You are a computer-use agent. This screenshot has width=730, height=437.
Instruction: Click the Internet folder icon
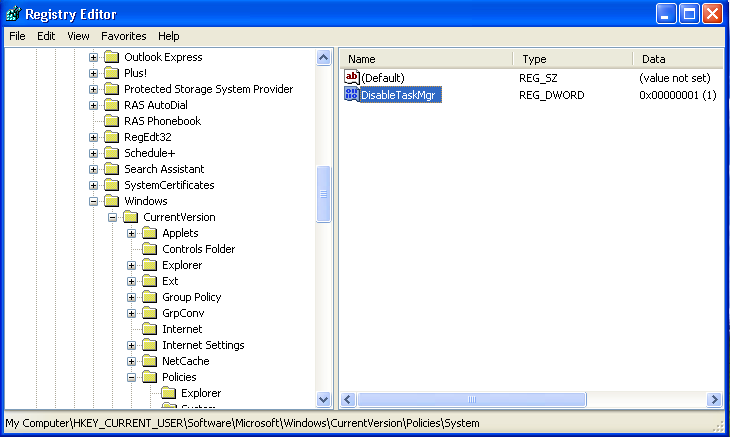tap(149, 329)
